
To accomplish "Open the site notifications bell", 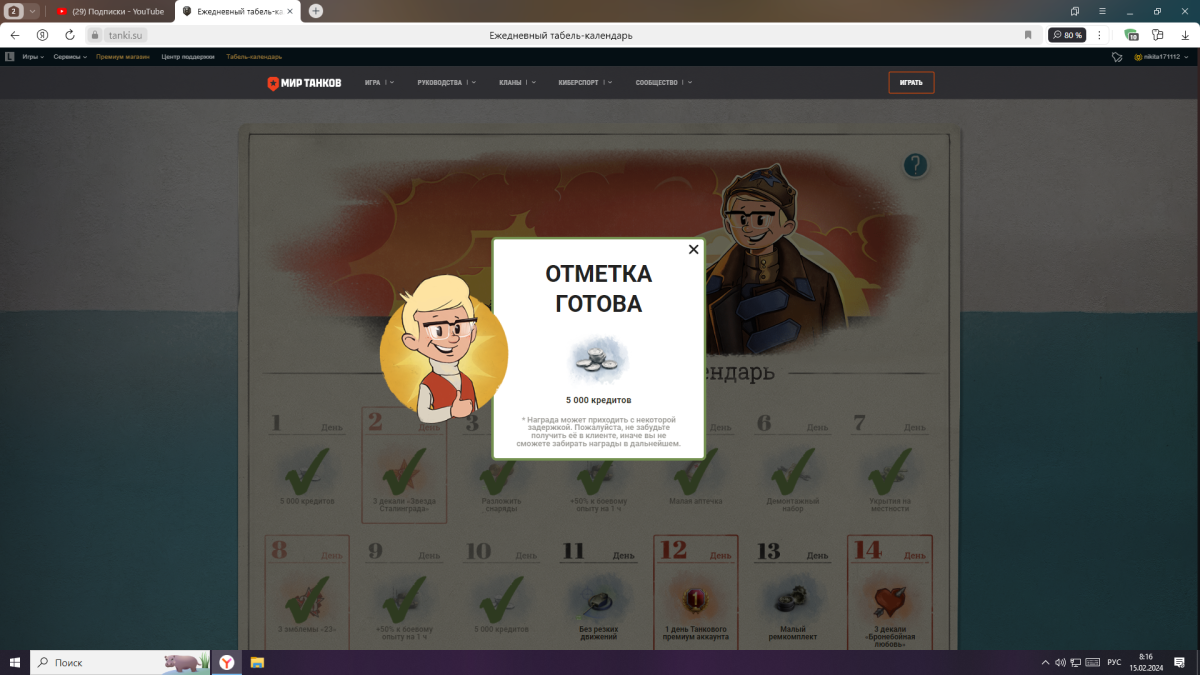I will tap(1117, 57).
